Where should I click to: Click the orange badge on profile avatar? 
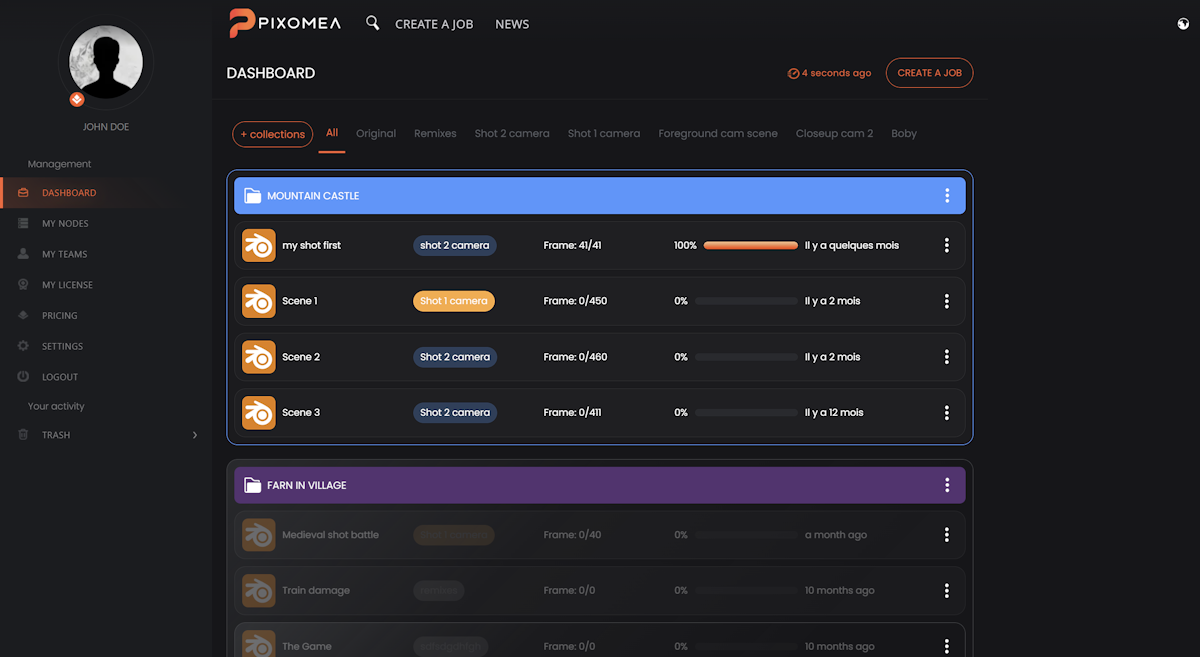tap(76, 99)
